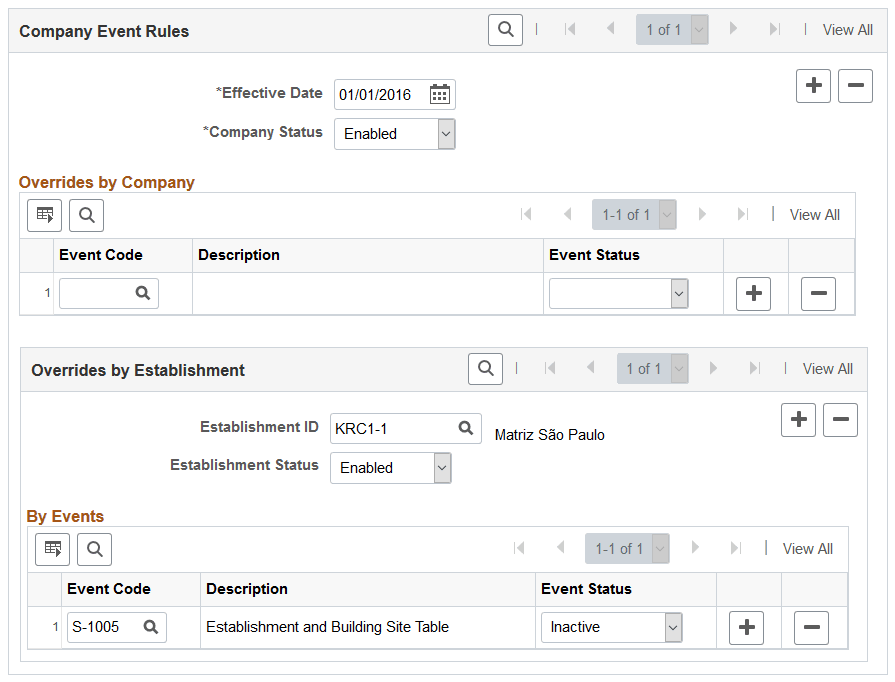Viewport: 895px width, 682px height.
Task: Open the empty Event Status dropdown in Overrides by Company
Action: (678, 293)
